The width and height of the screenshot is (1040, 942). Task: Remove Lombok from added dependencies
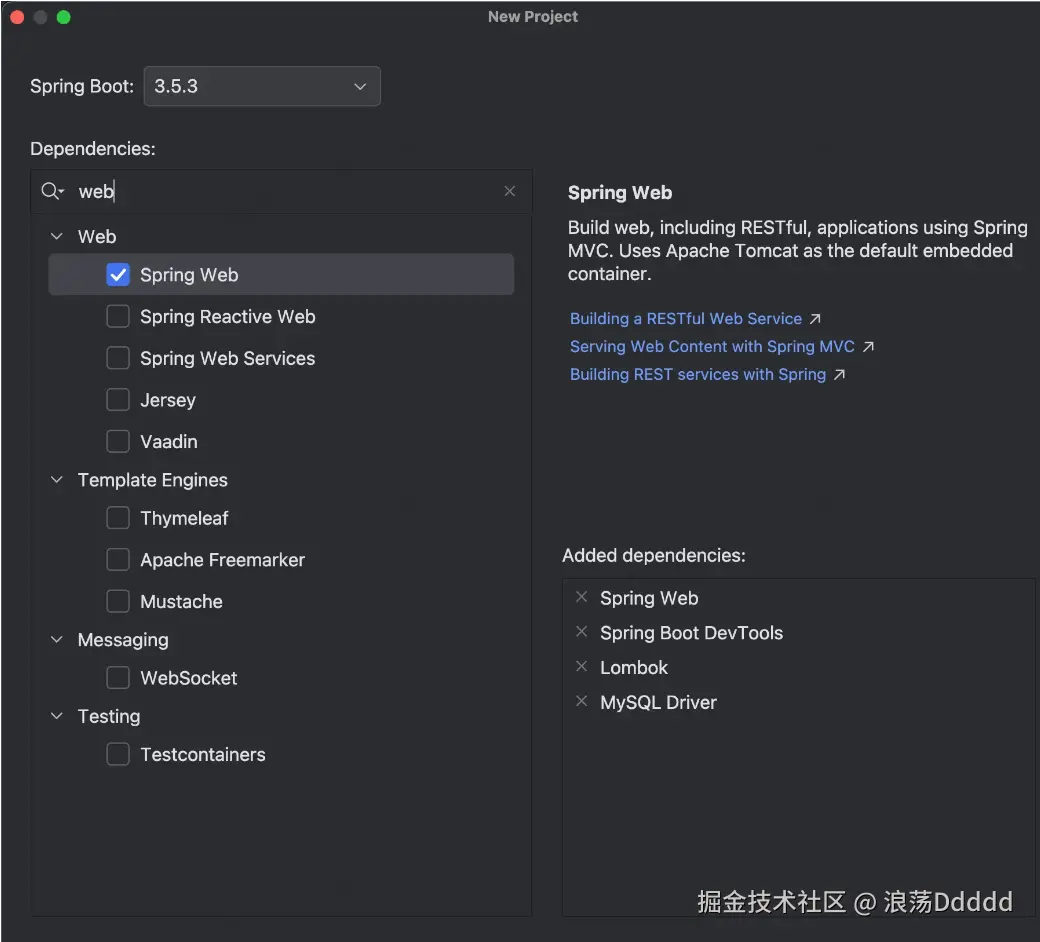(582, 667)
